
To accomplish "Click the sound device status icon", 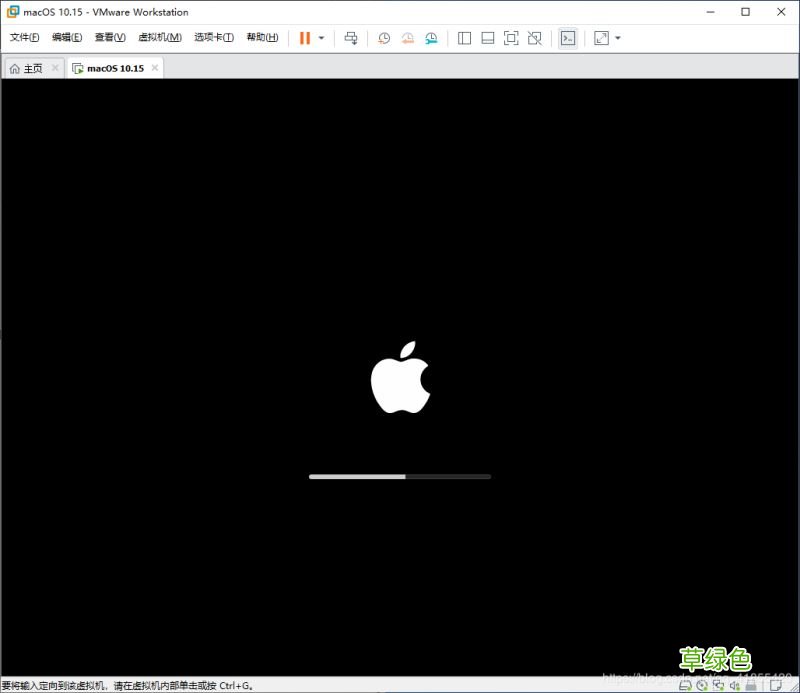I will pyautogui.click(x=737, y=686).
